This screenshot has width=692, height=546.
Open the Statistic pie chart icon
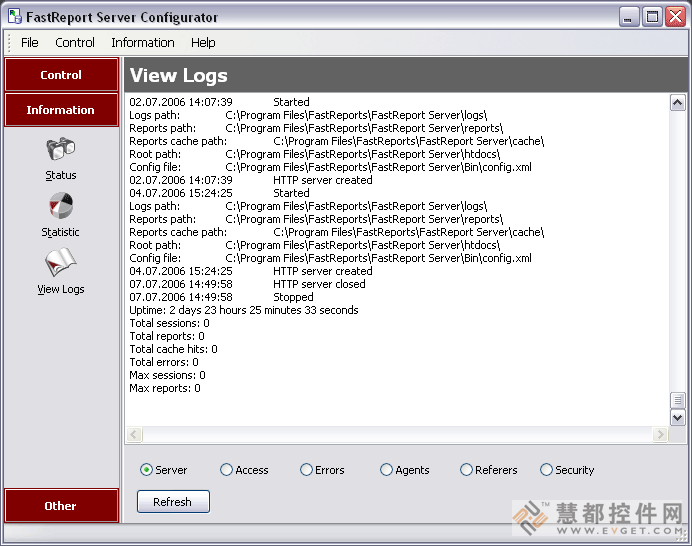(x=61, y=206)
